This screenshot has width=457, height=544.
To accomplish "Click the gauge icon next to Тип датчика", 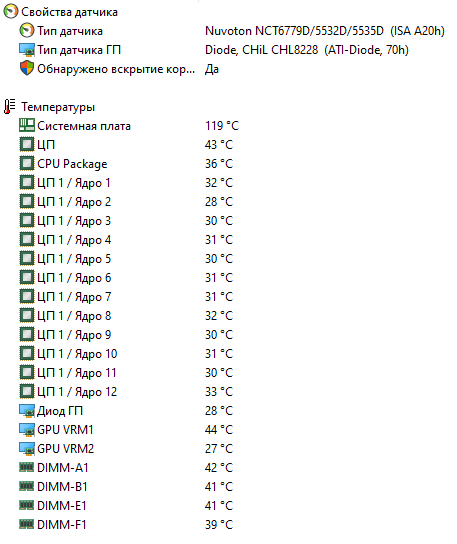I will [x=27, y=31].
